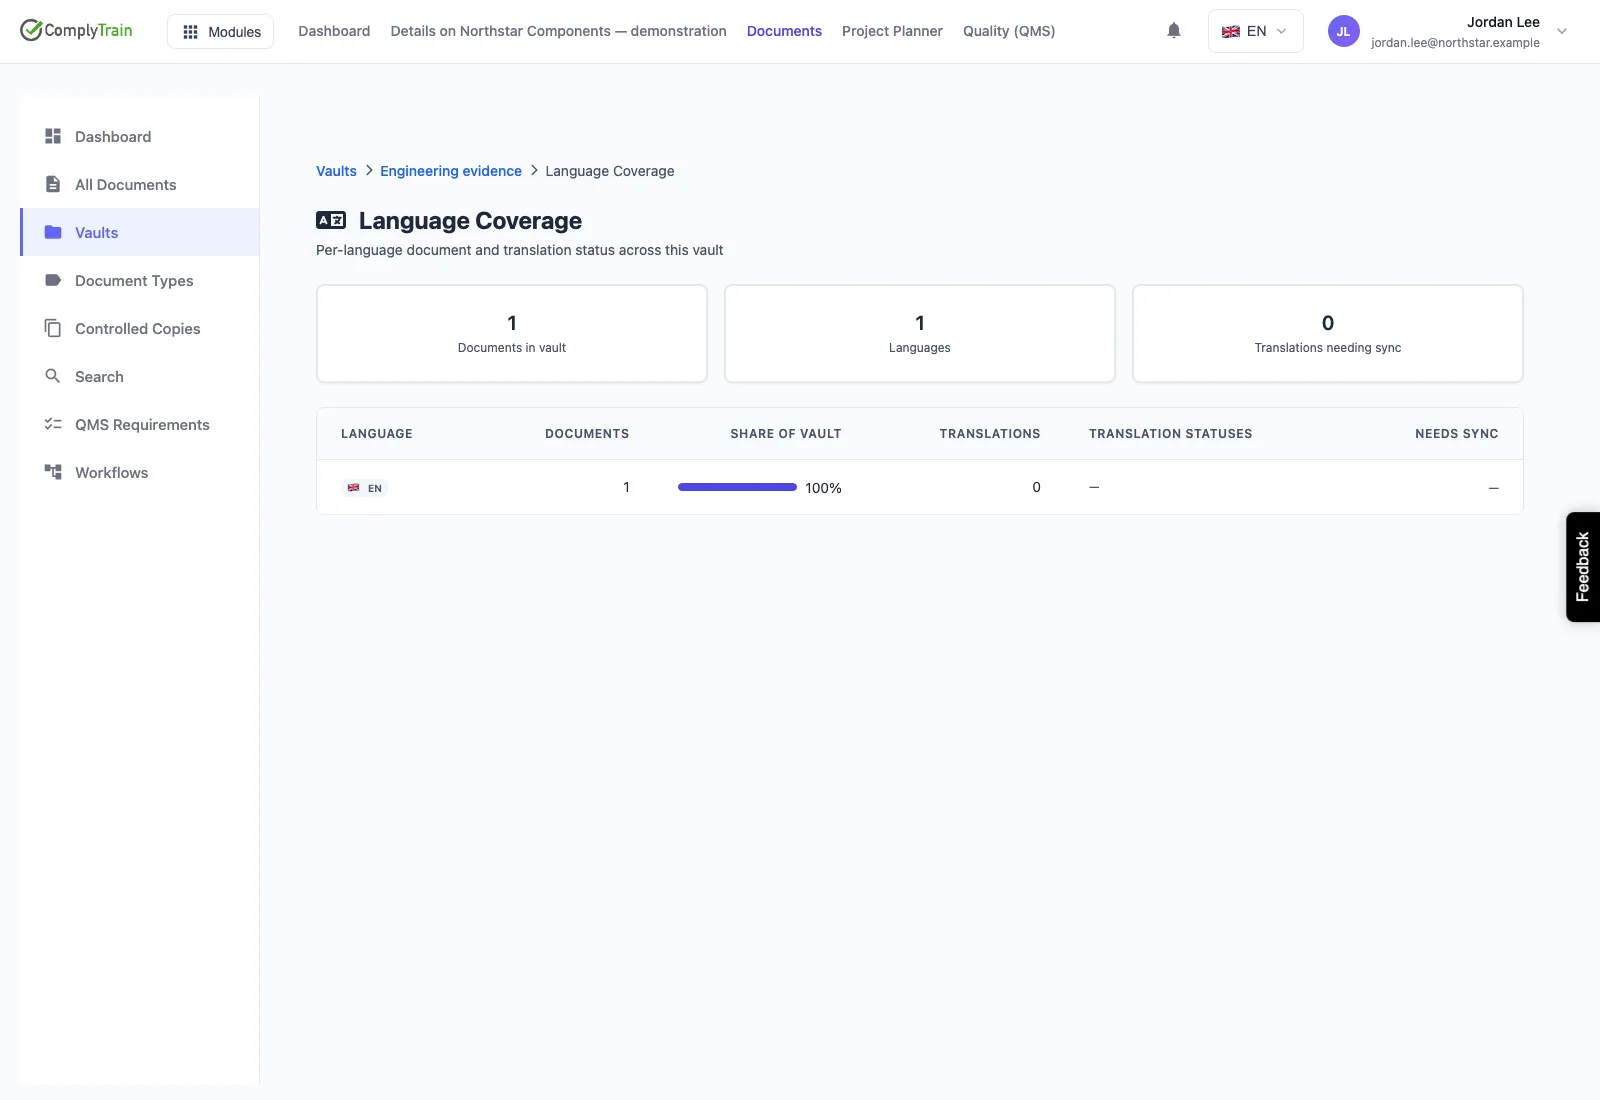
Task: Click the EN flag language badge
Action: [x=364, y=488]
